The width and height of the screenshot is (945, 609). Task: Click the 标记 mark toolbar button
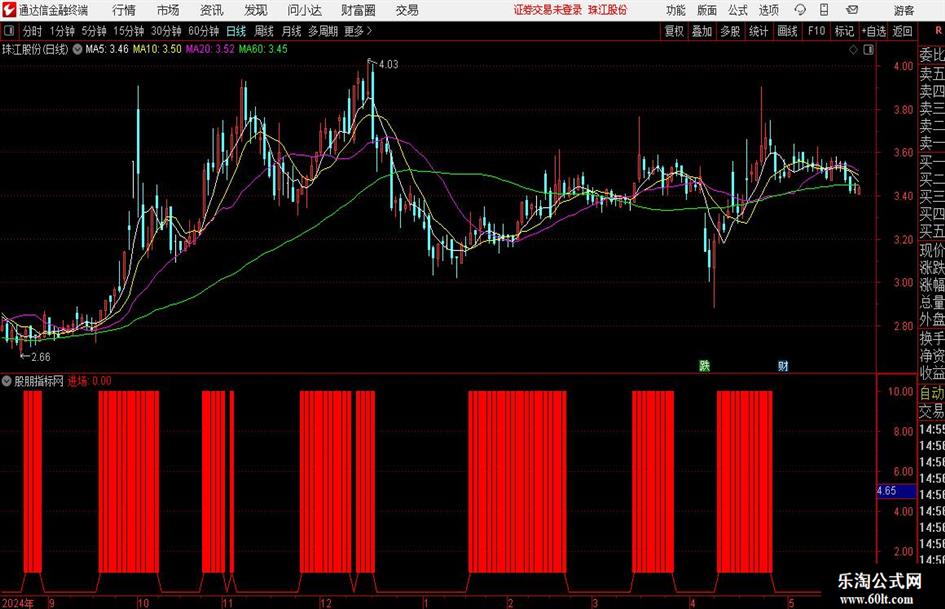(x=844, y=31)
